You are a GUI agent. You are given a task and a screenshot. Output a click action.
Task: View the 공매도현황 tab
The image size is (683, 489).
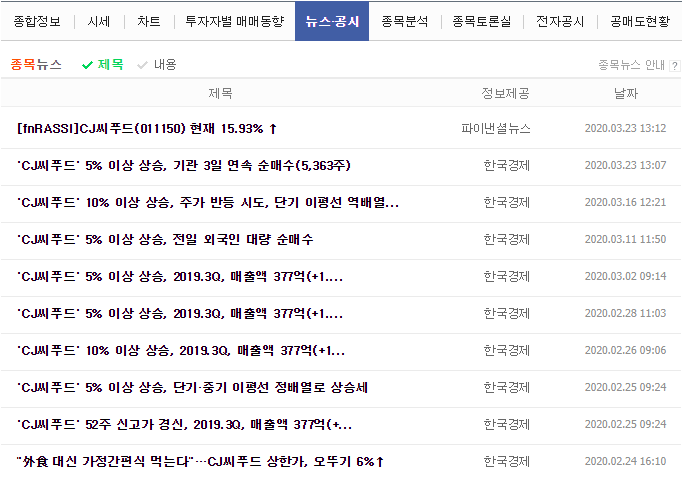(x=640, y=21)
